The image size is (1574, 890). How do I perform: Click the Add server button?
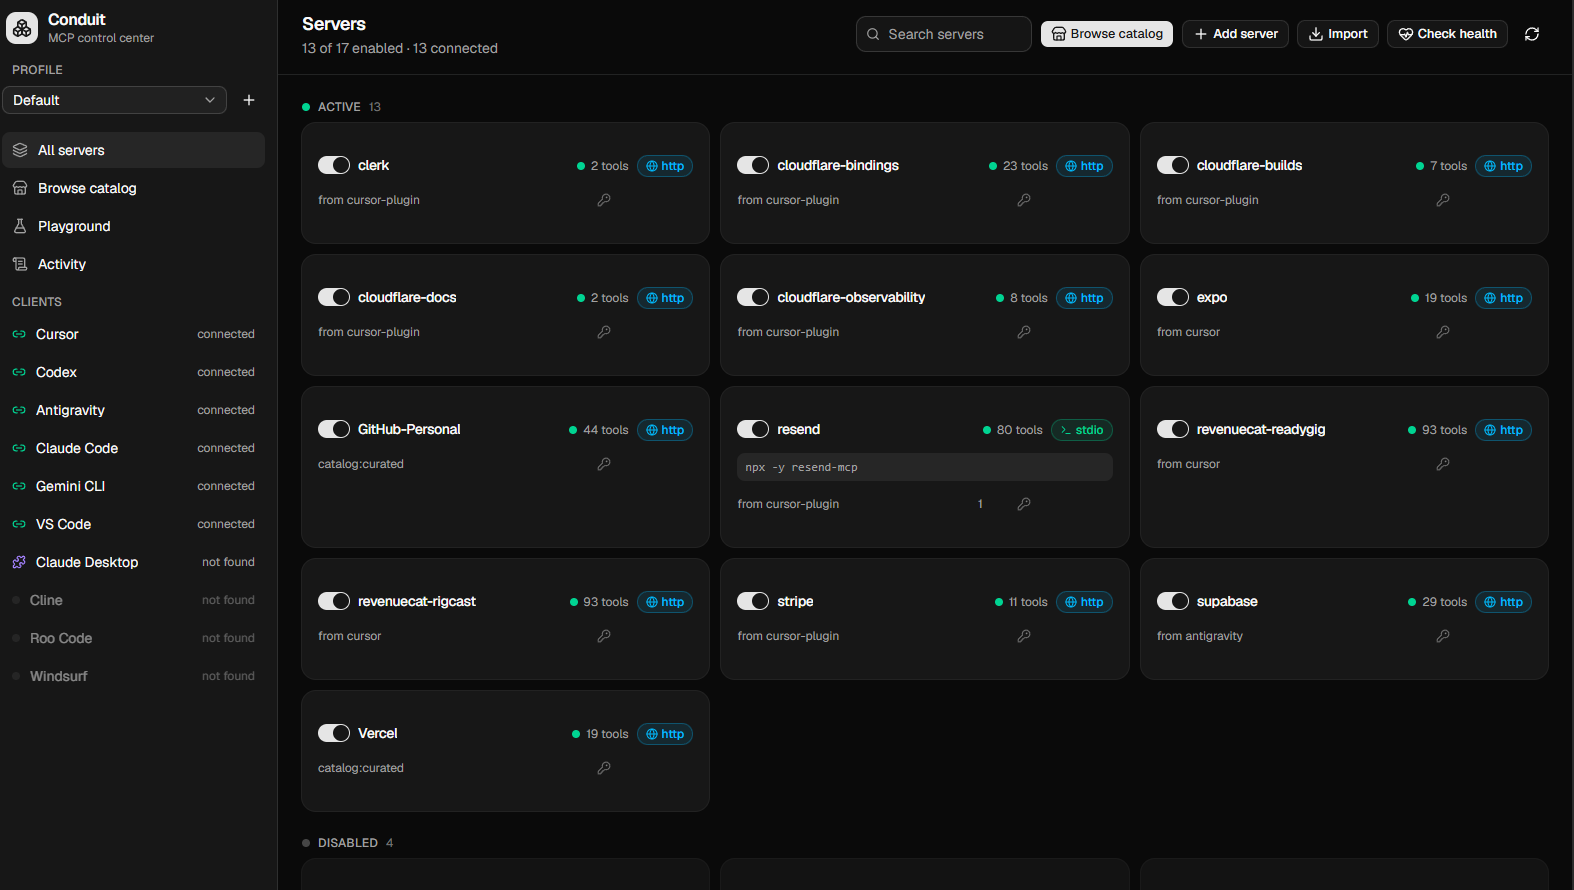[1235, 34]
